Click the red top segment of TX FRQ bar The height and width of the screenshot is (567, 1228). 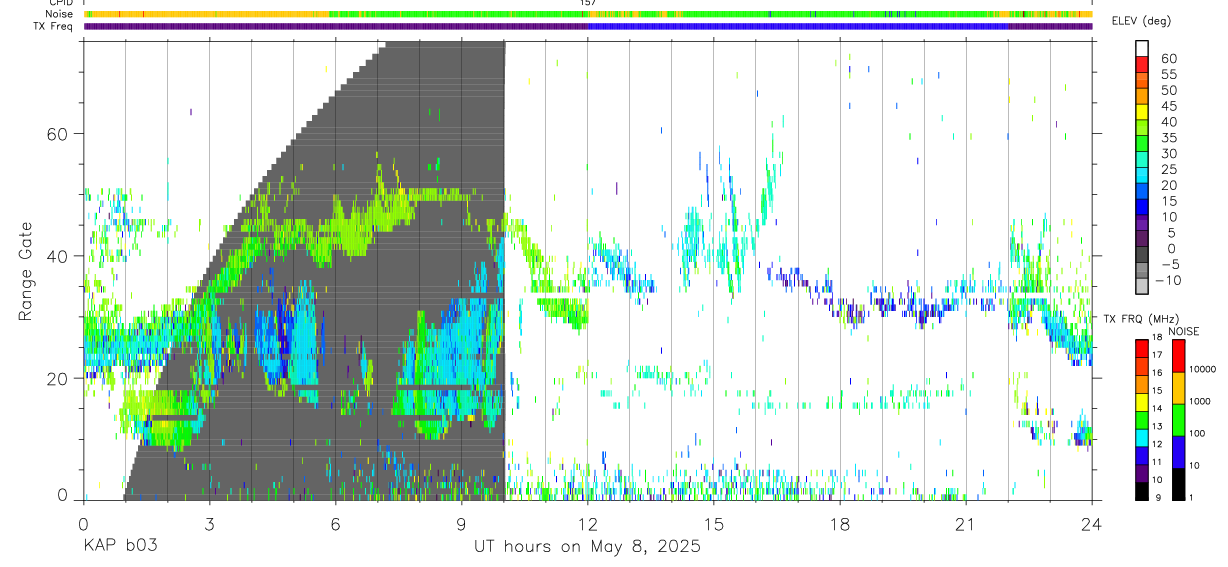(x=1142, y=347)
